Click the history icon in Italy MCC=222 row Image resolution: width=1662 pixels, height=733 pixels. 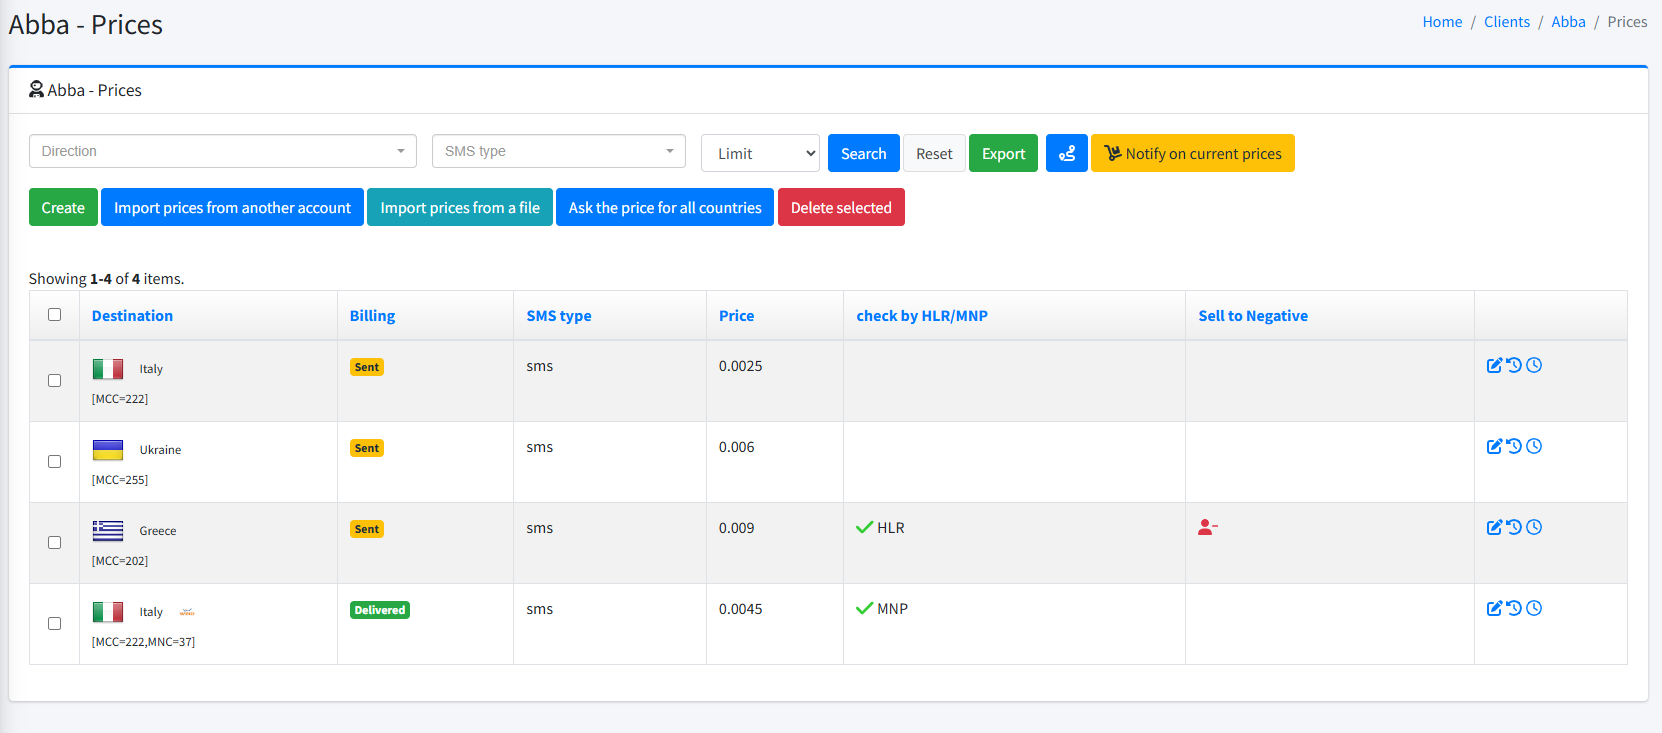(1514, 366)
